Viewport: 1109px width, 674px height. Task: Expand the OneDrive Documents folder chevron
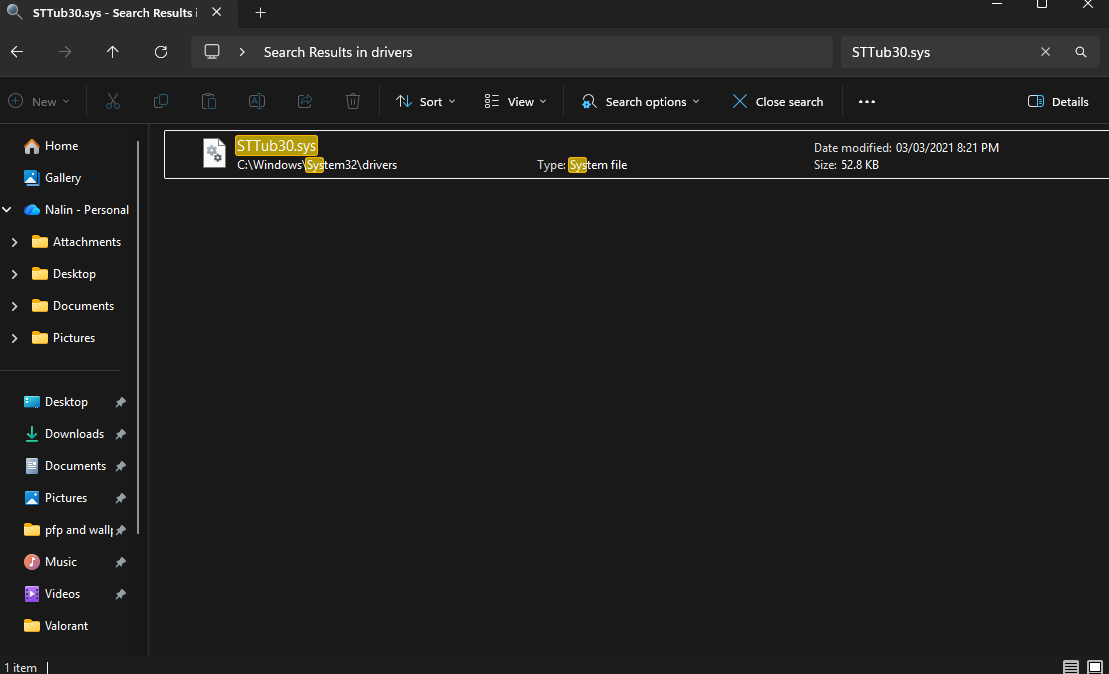pos(14,306)
